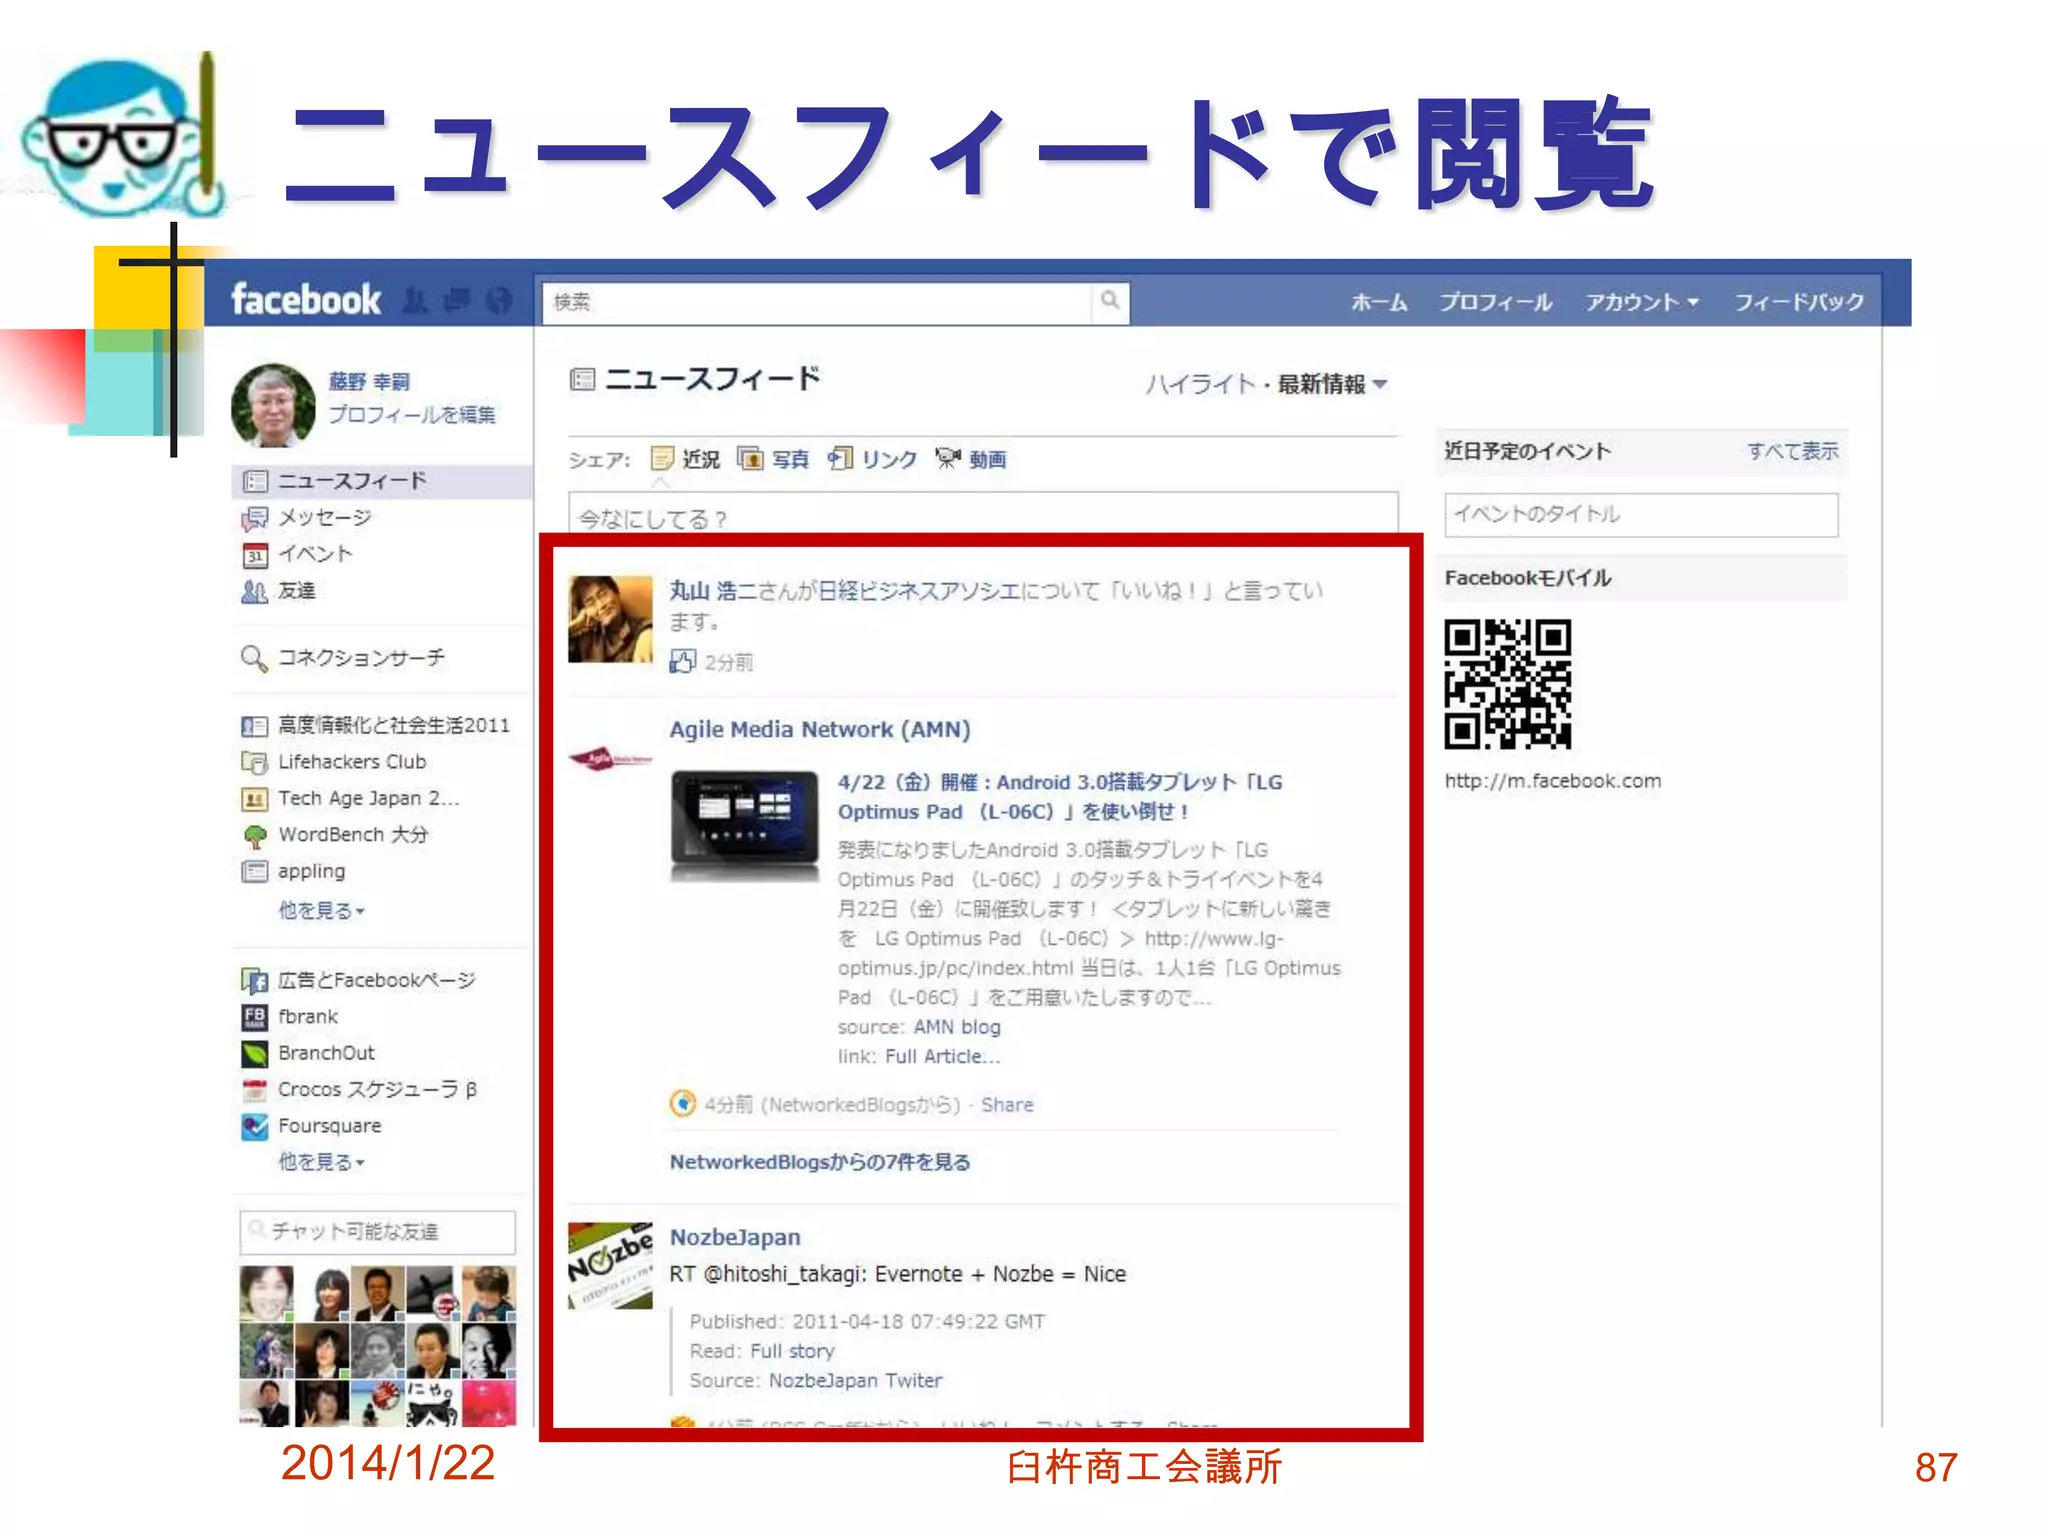2048x1536 pixels.
Task: Open friend requests icon in header
Action: click(416, 300)
